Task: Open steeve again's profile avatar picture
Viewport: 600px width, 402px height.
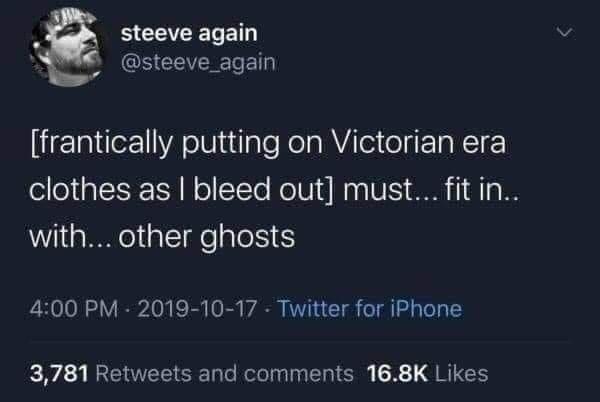Action: (67, 47)
